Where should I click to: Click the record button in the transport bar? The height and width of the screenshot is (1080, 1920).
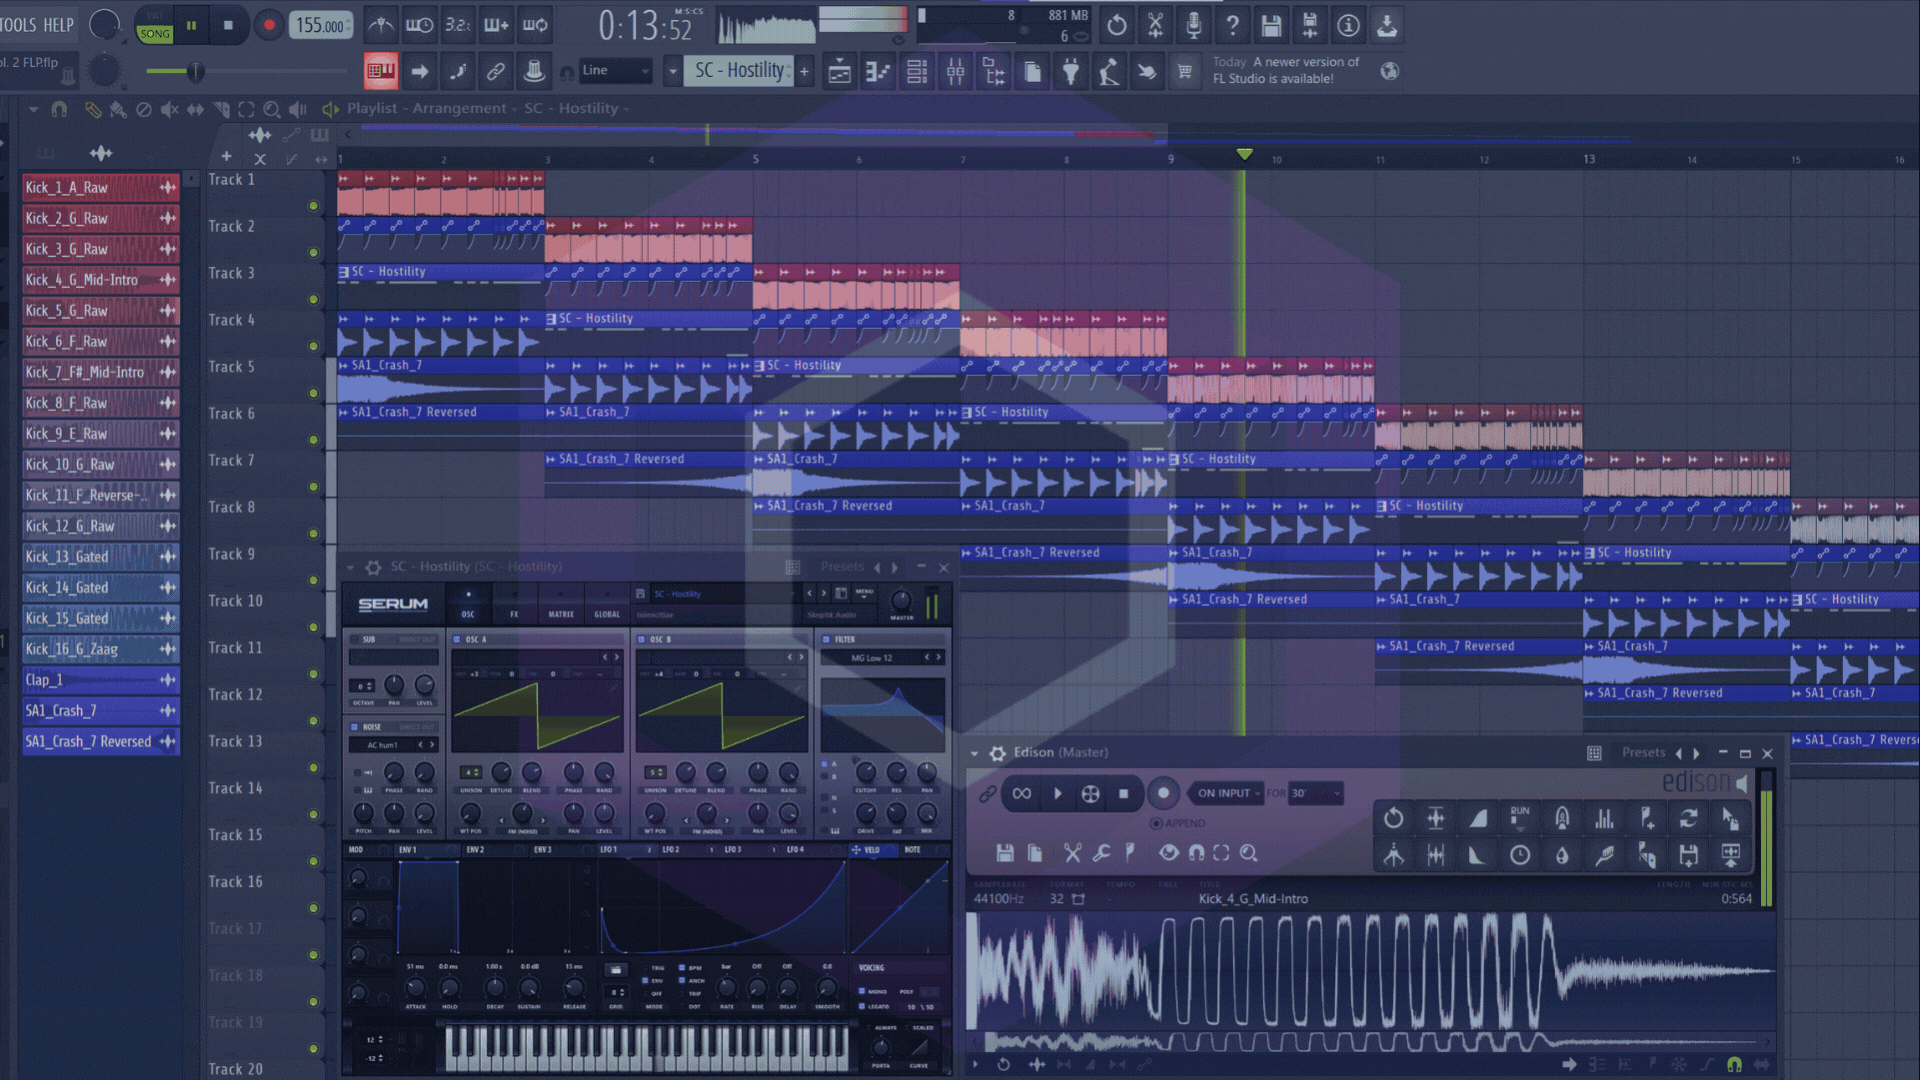pyautogui.click(x=268, y=25)
